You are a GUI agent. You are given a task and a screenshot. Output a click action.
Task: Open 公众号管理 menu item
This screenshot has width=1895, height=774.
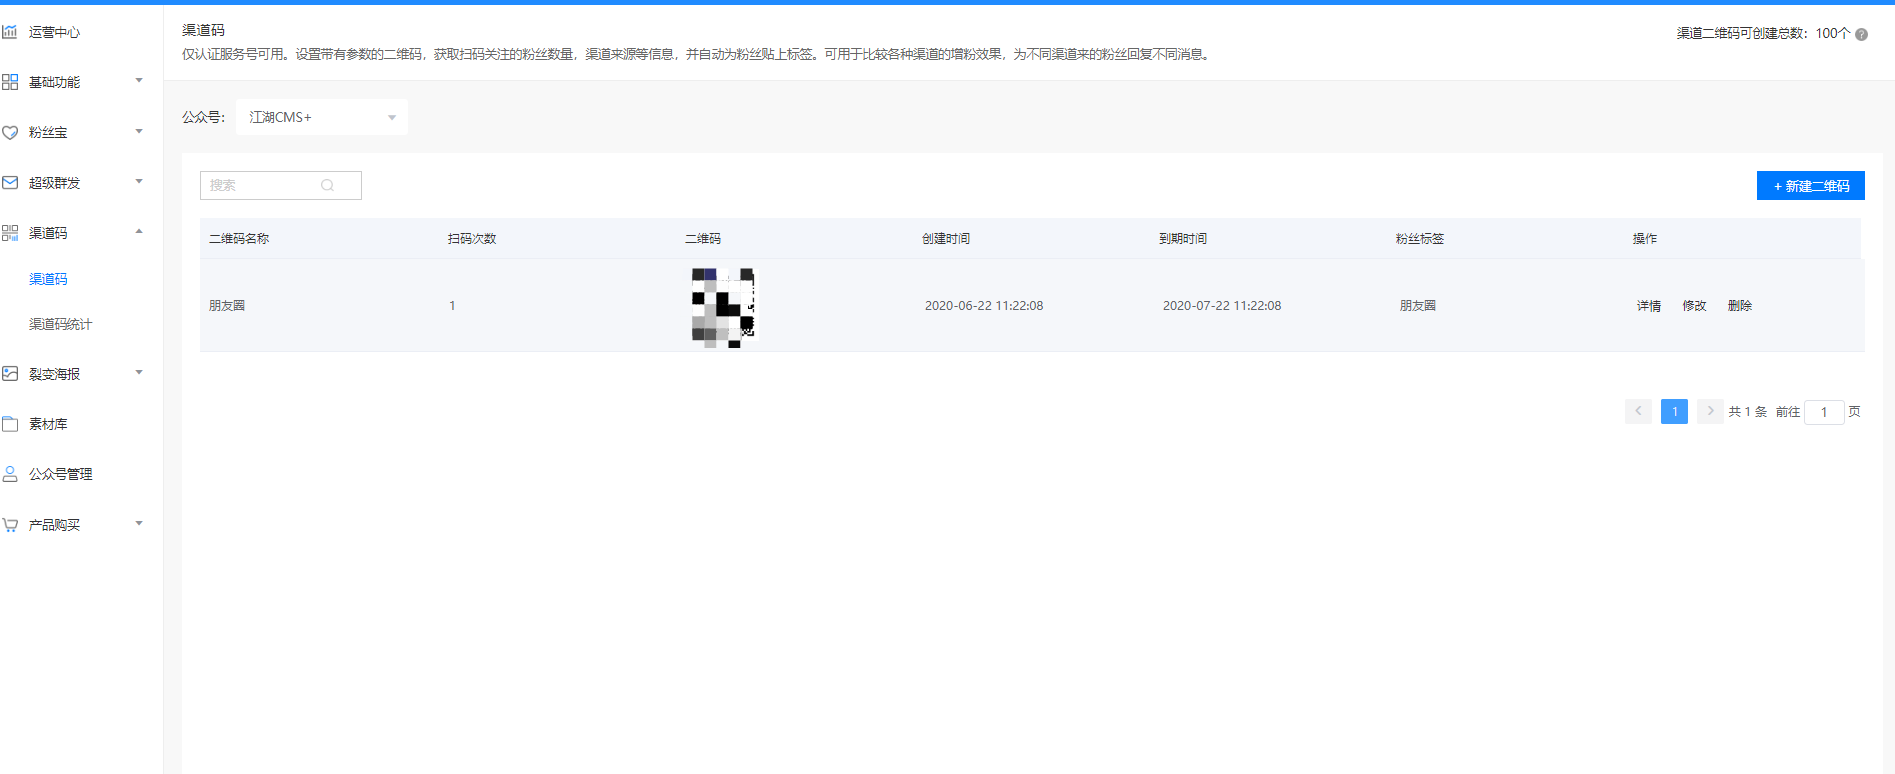coord(60,474)
